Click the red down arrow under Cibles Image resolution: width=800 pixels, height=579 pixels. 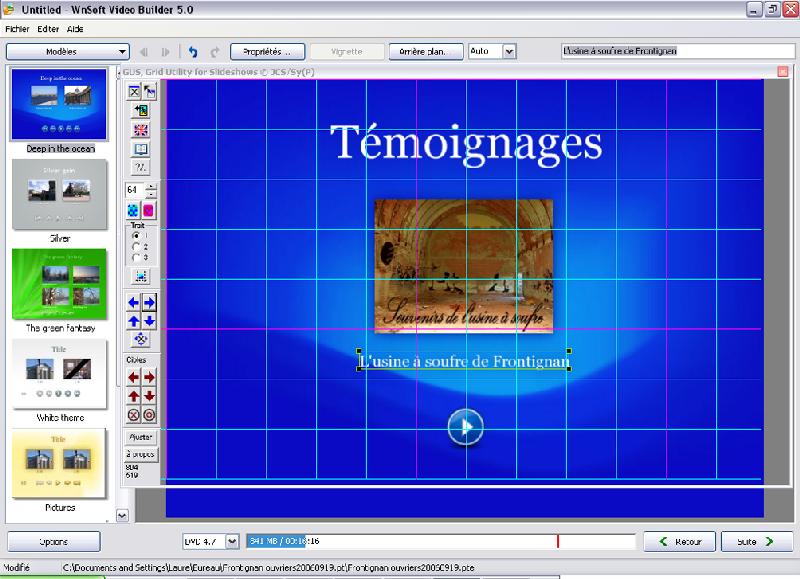coord(149,396)
